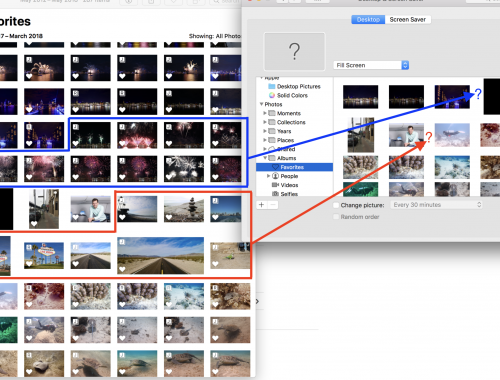Switch to the Desktop tab
Viewport: 500px width, 380px height.
click(368, 20)
